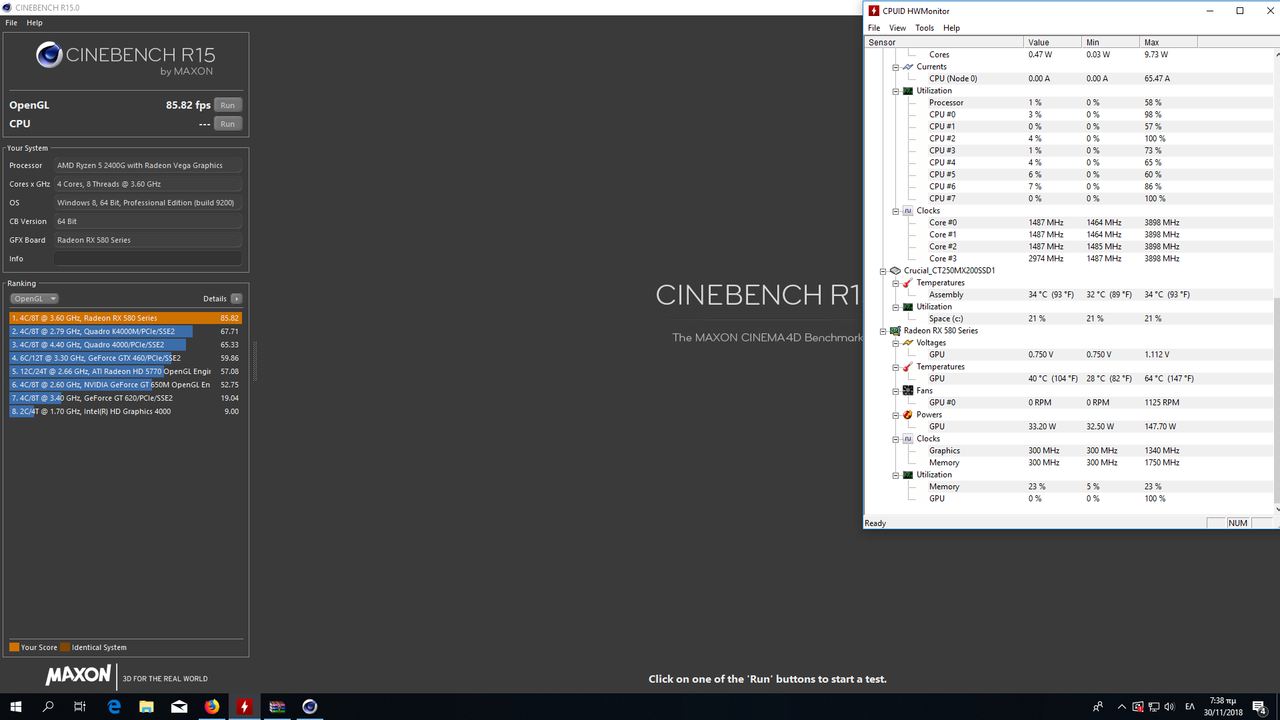Open HWMonitor Help menu

(x=952, y=28)
